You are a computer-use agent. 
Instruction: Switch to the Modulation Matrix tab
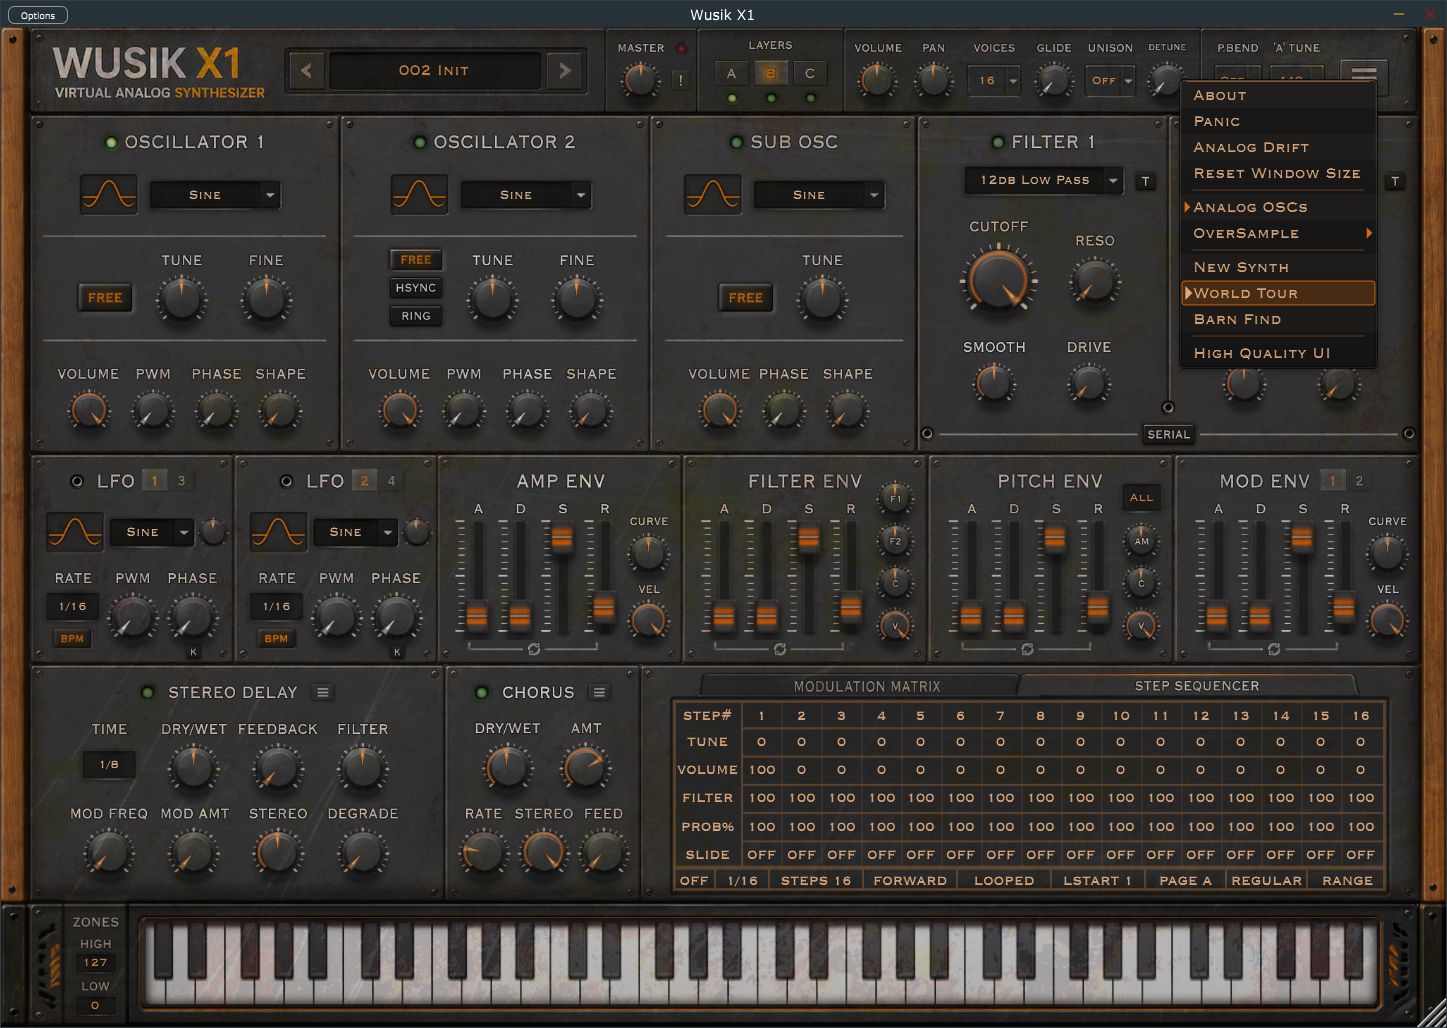click(866, 686)
